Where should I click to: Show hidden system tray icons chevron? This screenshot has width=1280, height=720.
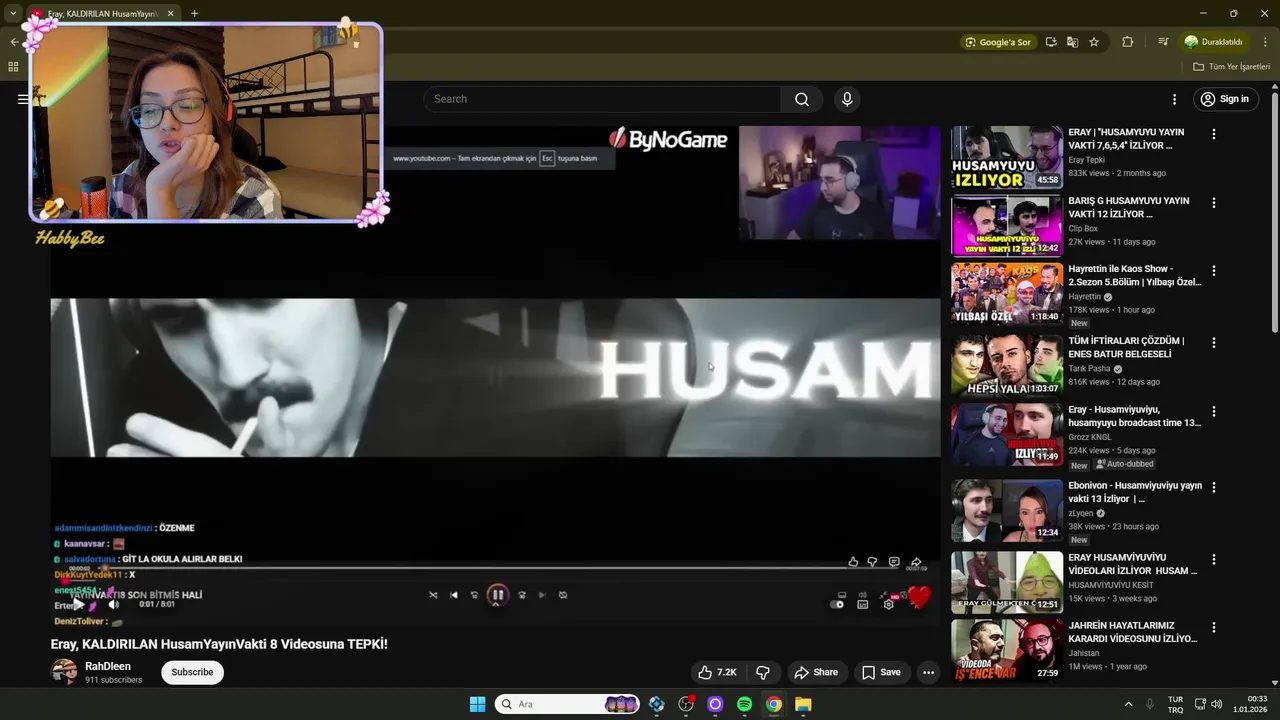[1128, 704]
